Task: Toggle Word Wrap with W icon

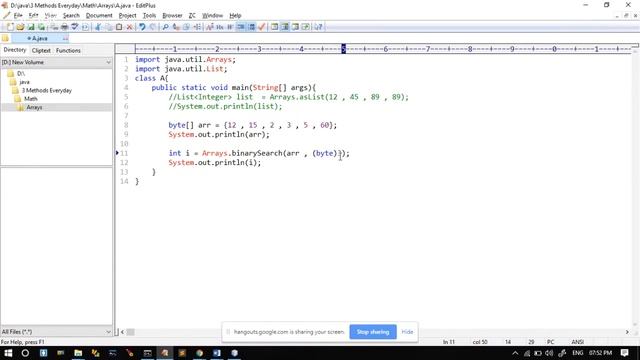Action: tap(231, 27)
